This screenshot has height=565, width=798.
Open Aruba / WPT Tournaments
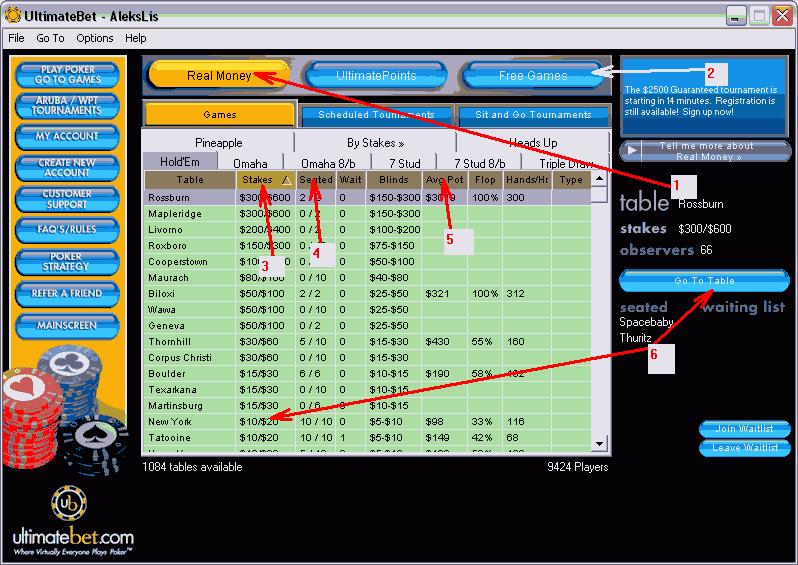click(67, 105)
